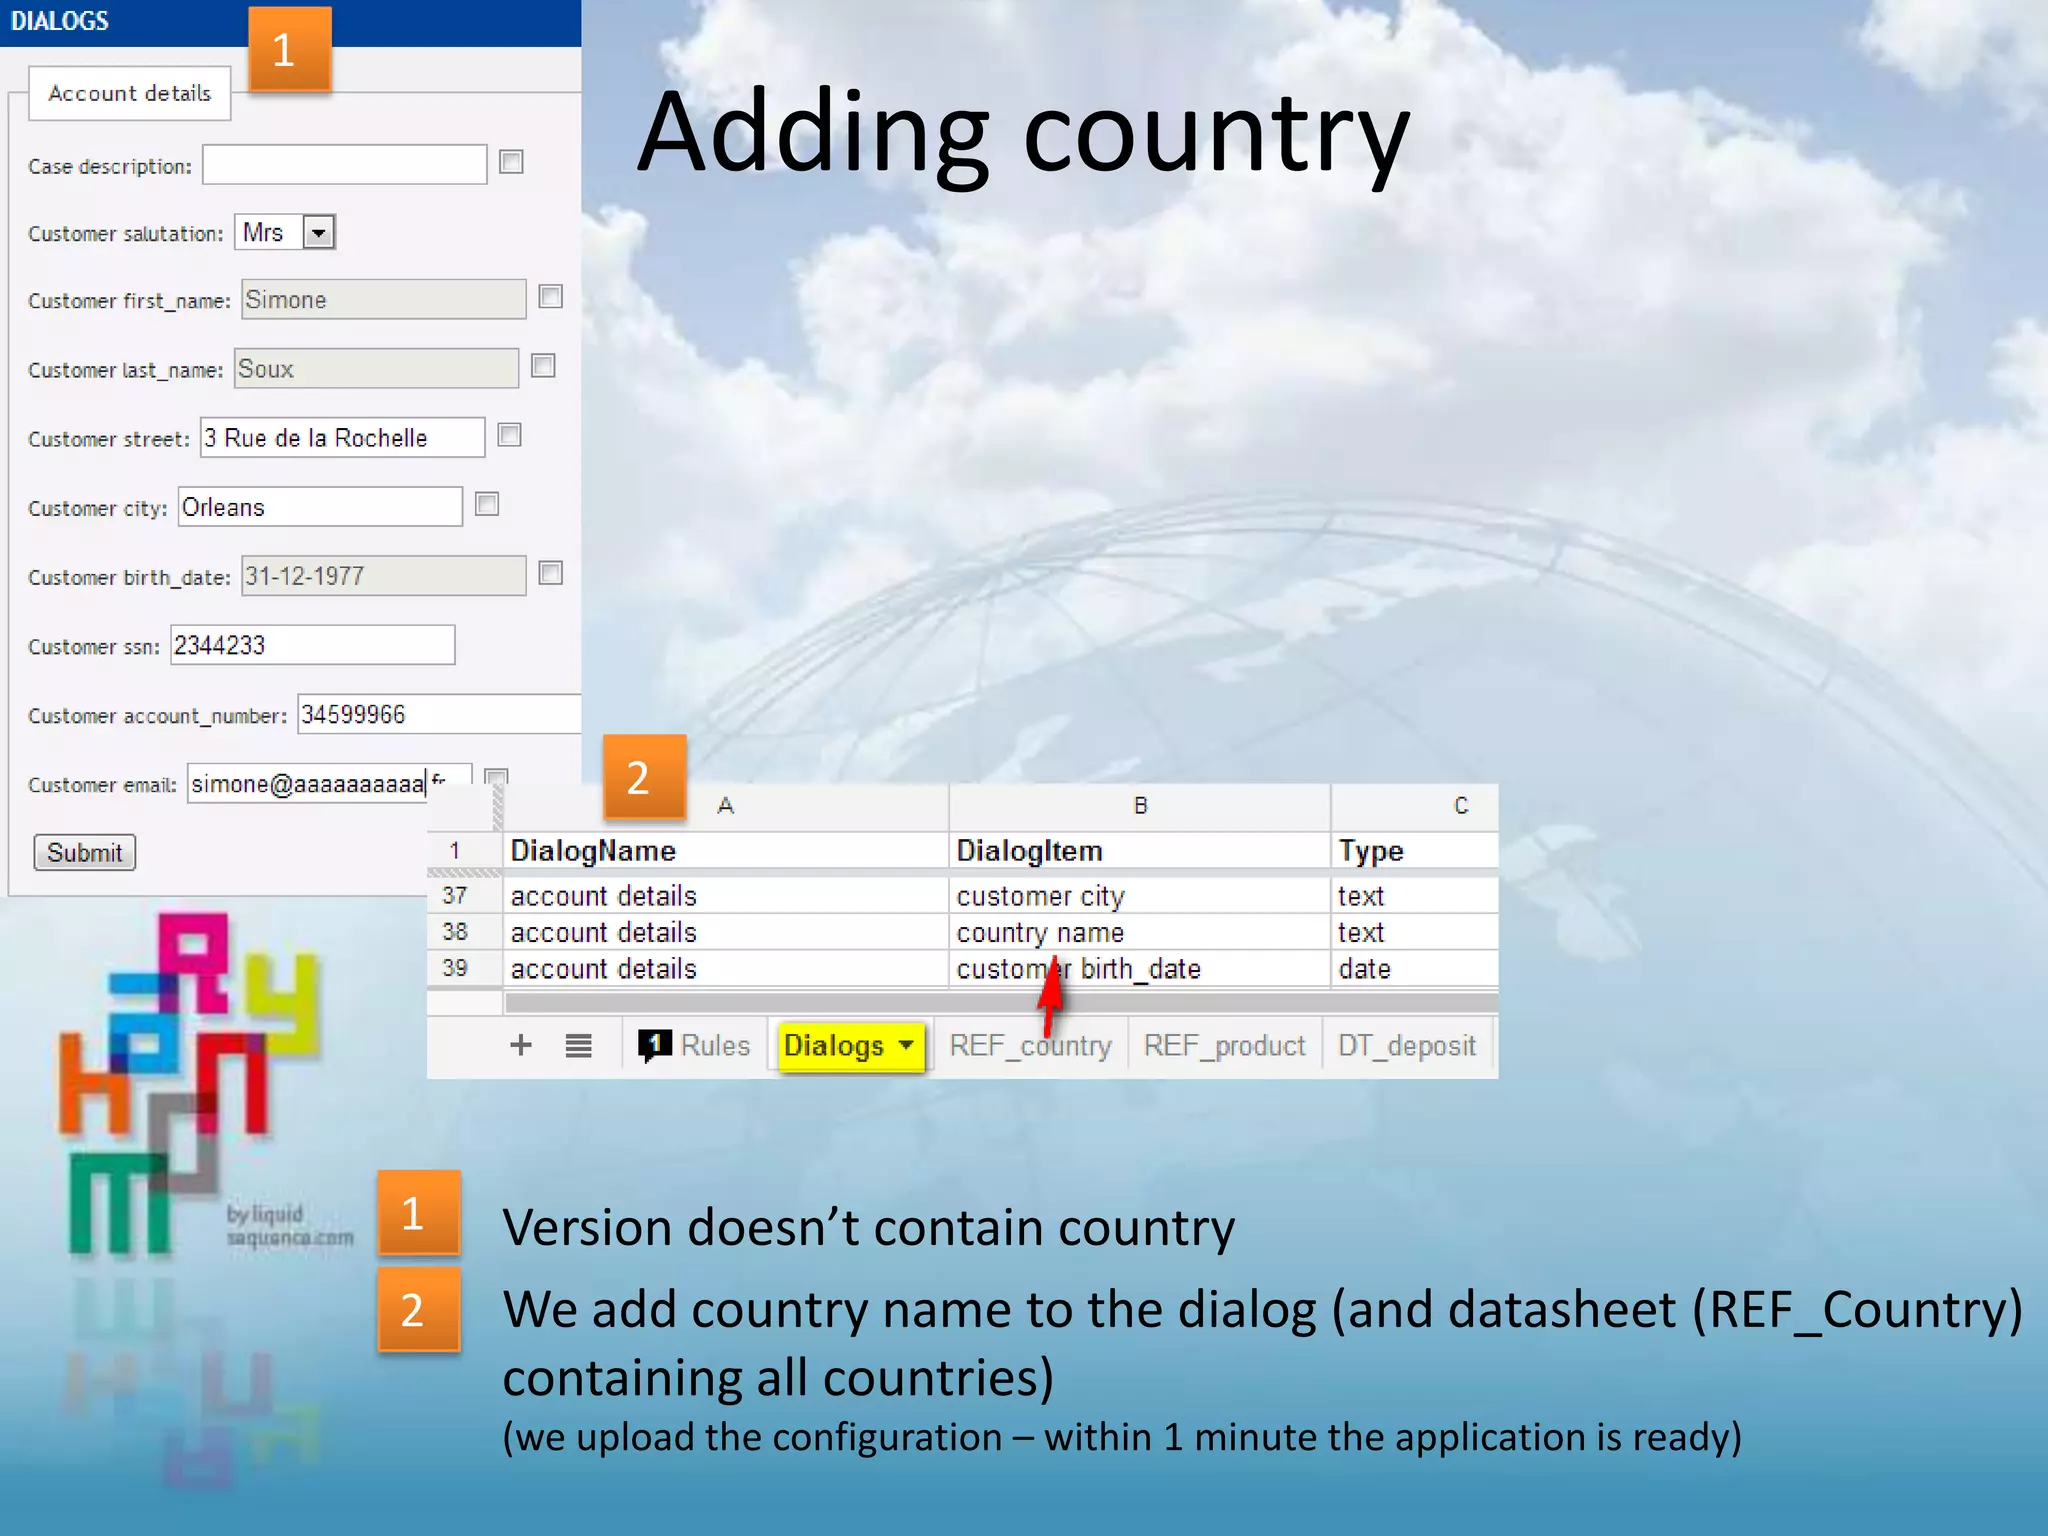Toggle checkbox next to Customer city

pos(487,503)
